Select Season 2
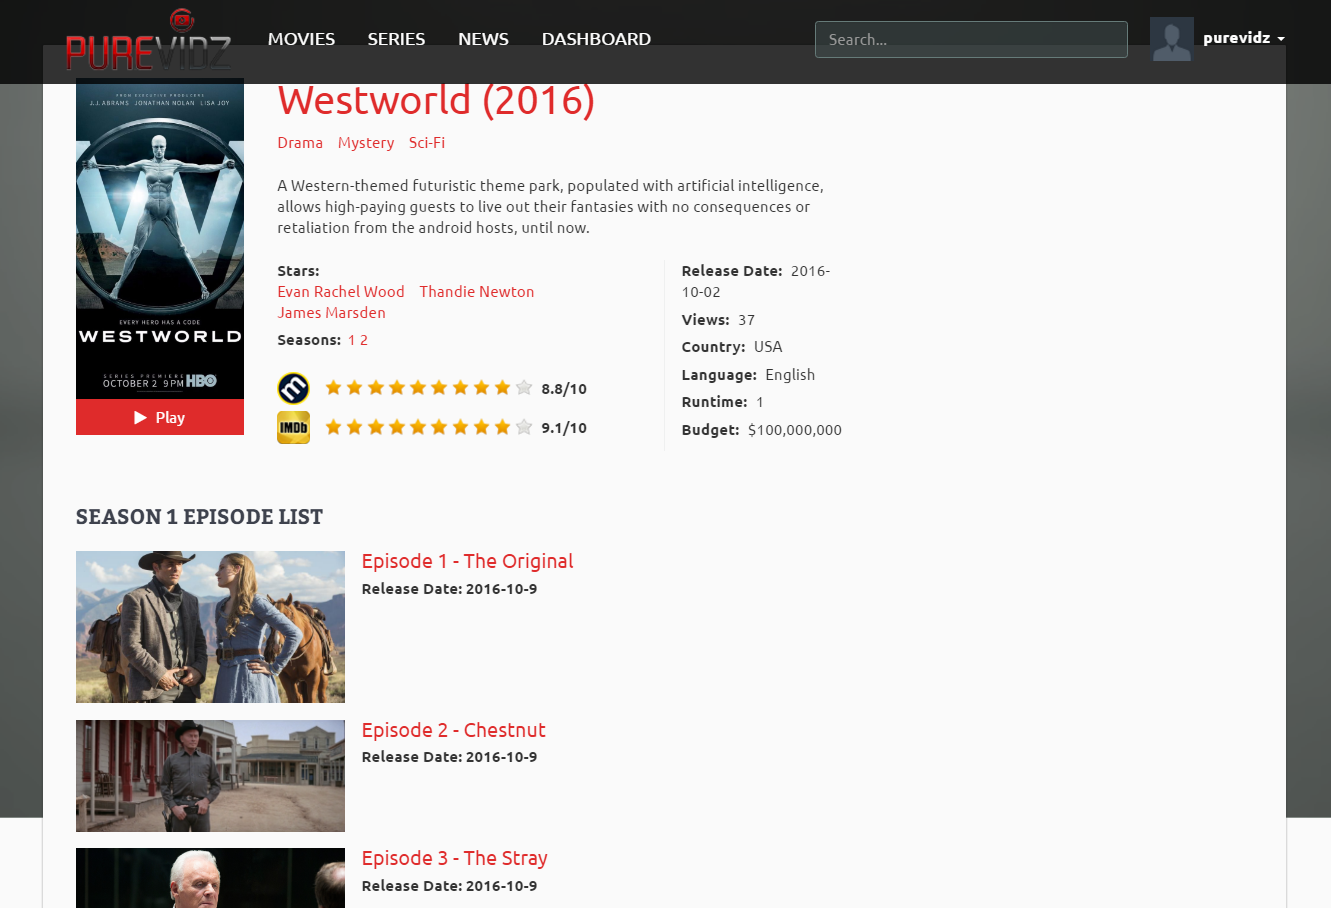 coord(364,340)
